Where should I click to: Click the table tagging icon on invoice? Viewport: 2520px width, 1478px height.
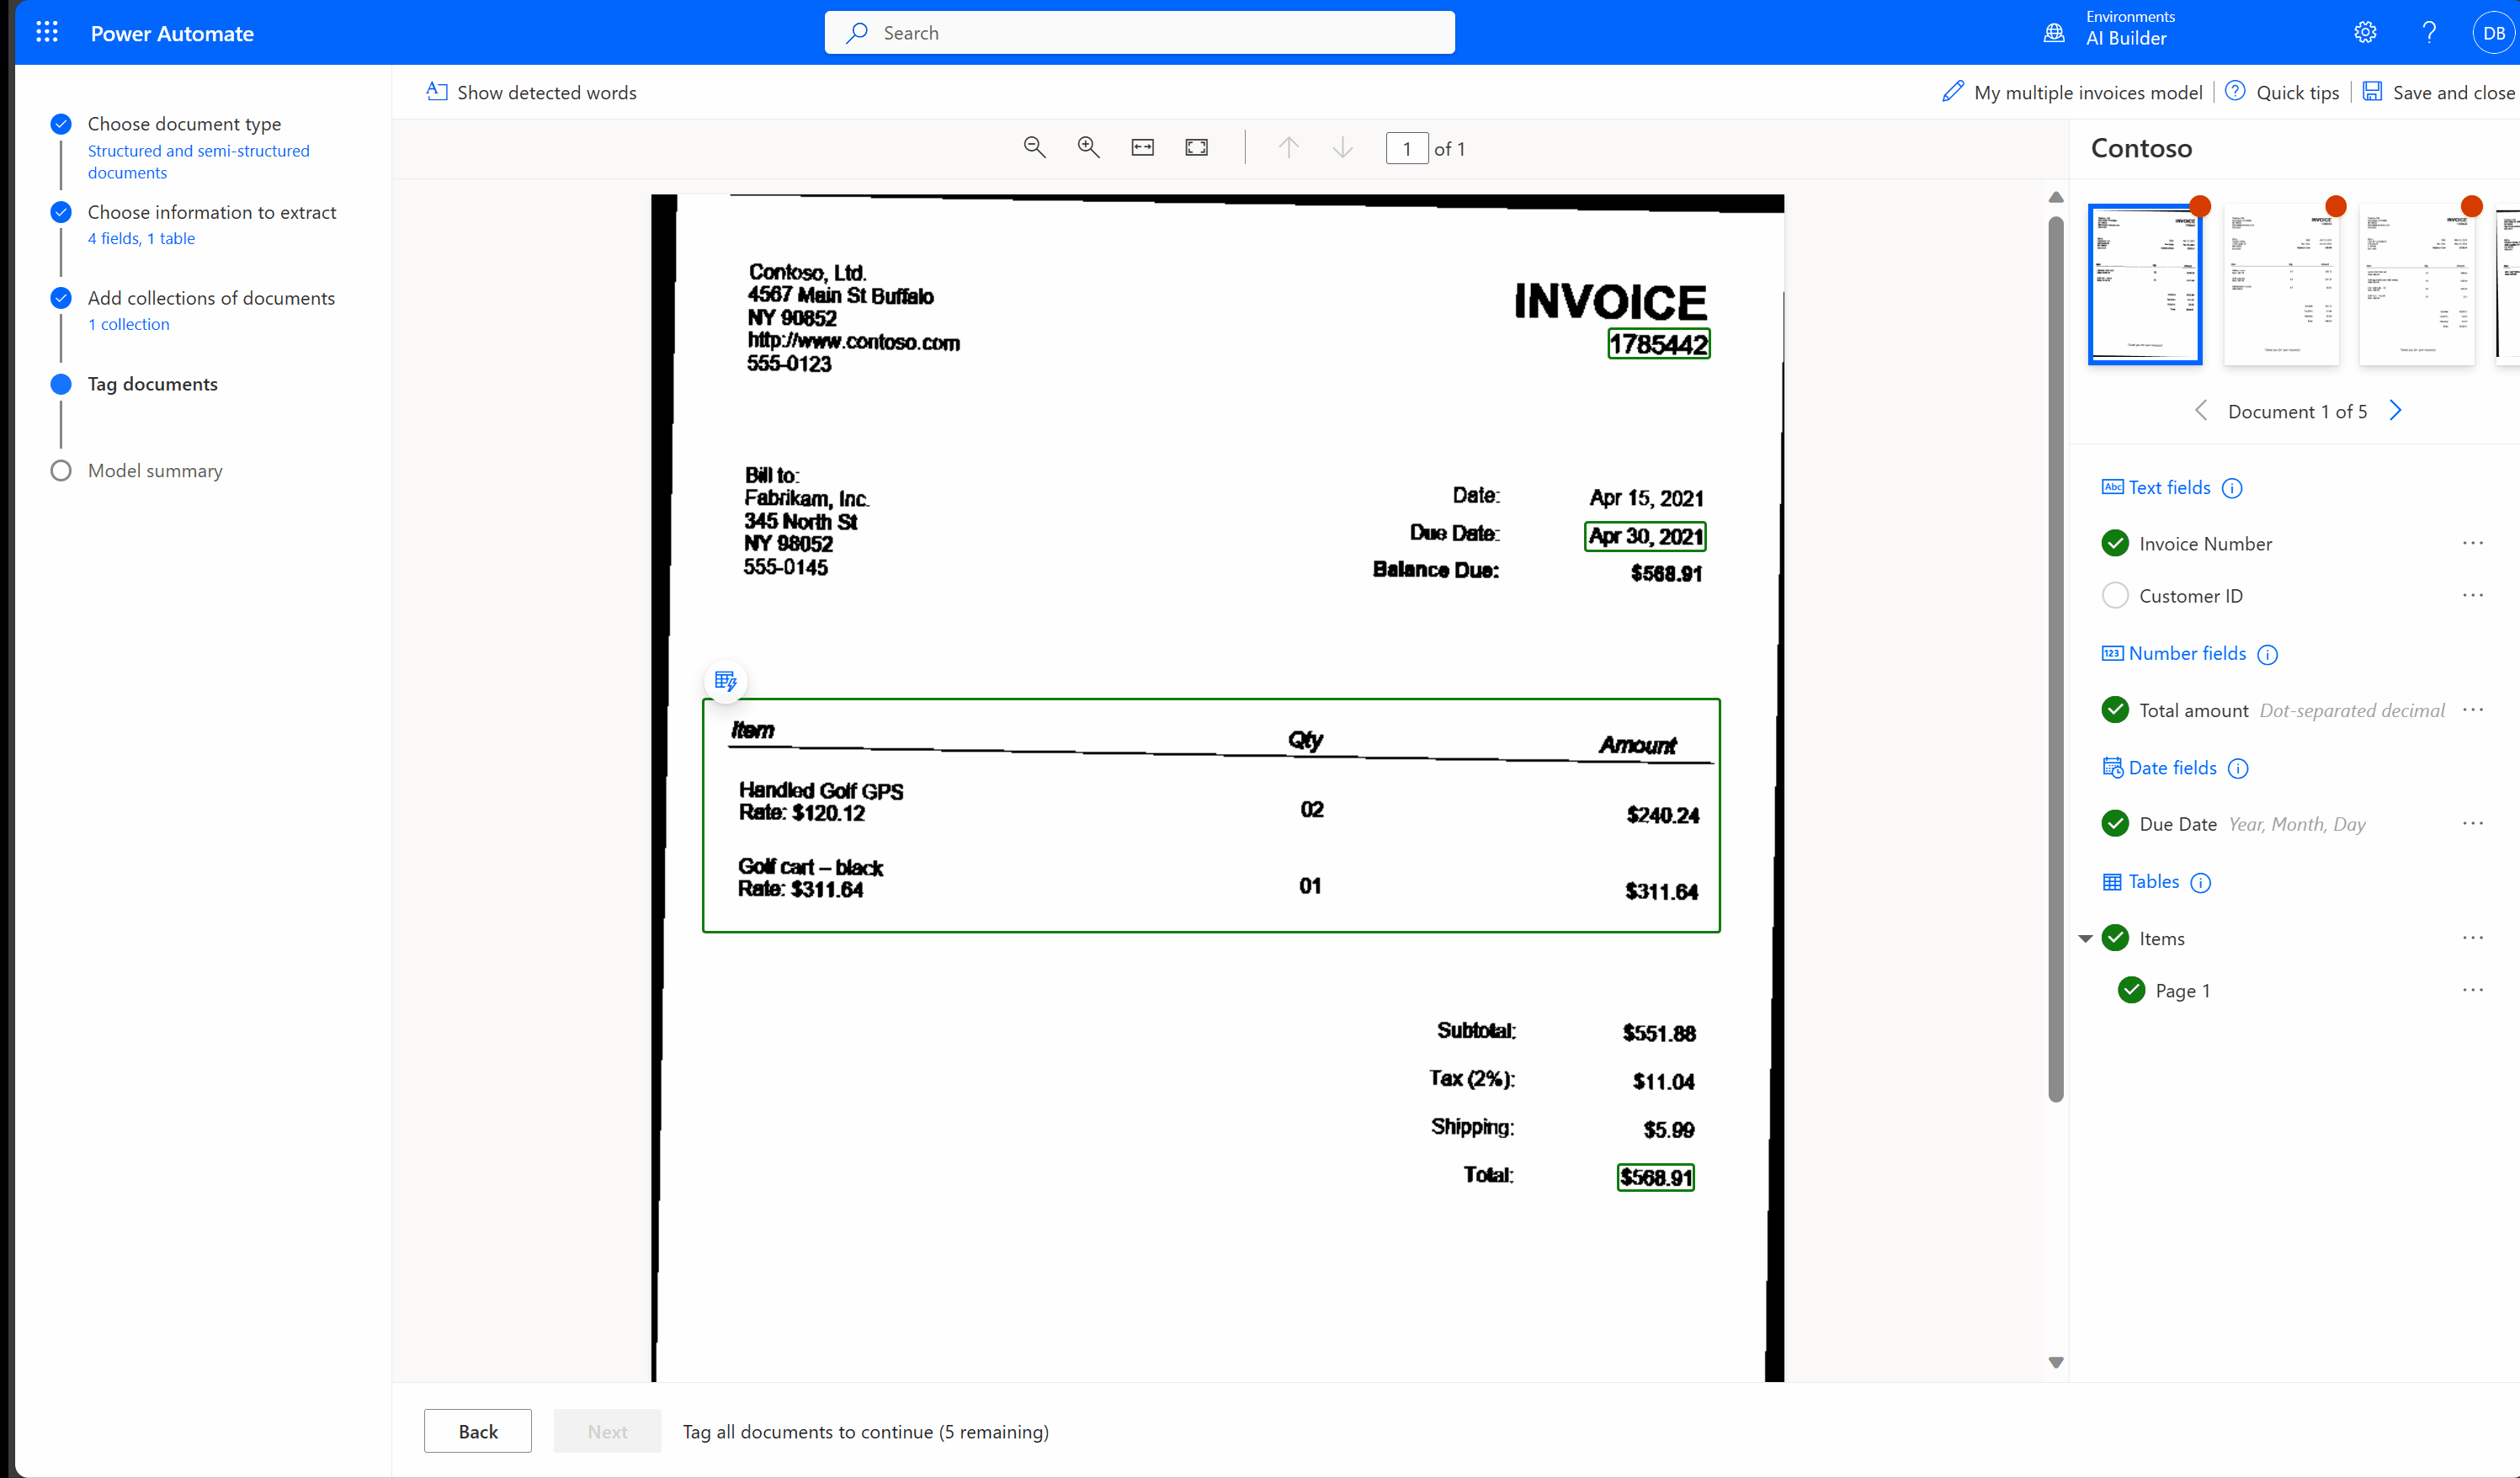pos(725,681)
